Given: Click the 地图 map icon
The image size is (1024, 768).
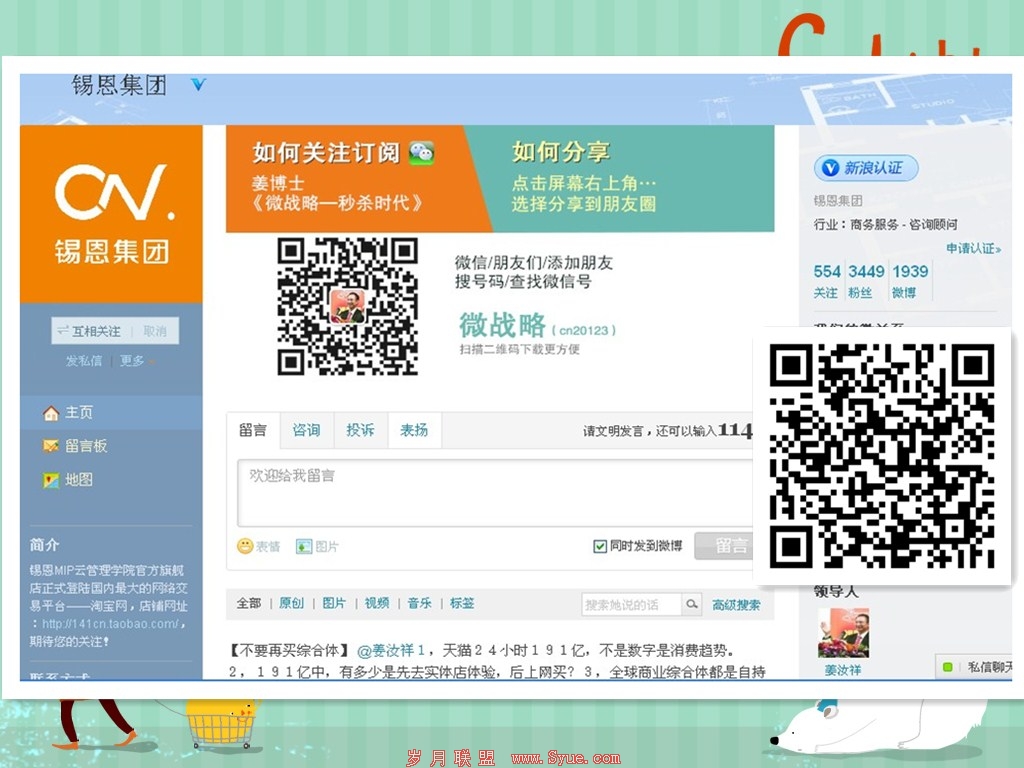Looking at the screenshot, I should (x=51, y=480).
